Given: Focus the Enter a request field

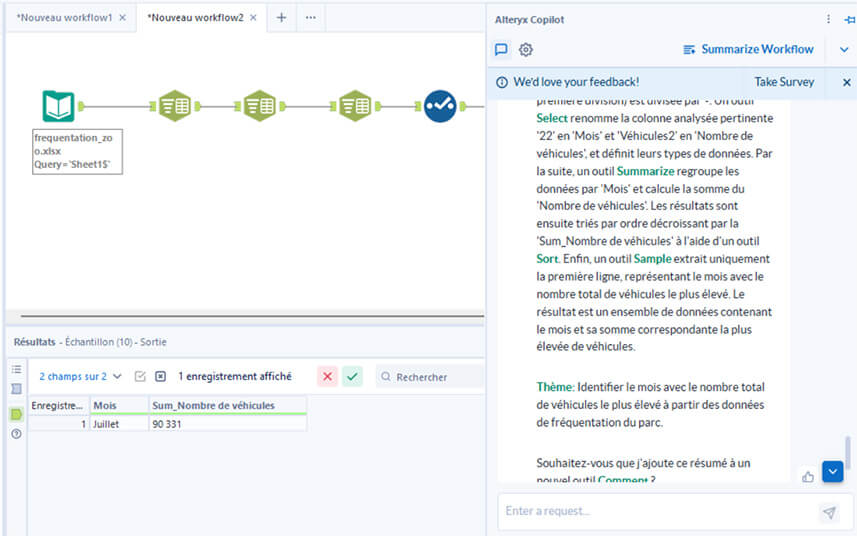Looking at the screenshot, I should point(659,511).
